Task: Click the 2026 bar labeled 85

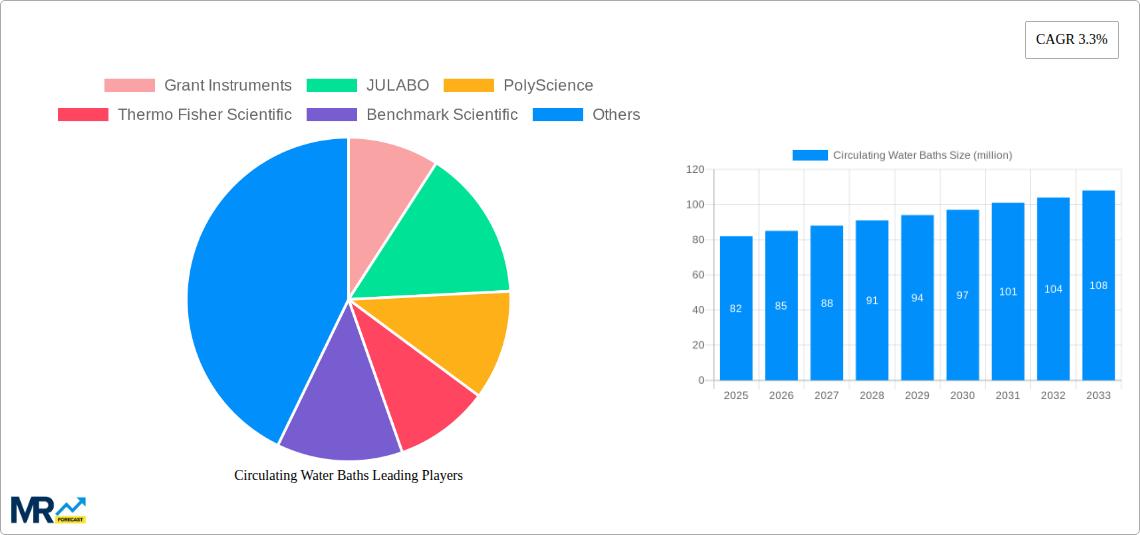Action: click(781, 305)
